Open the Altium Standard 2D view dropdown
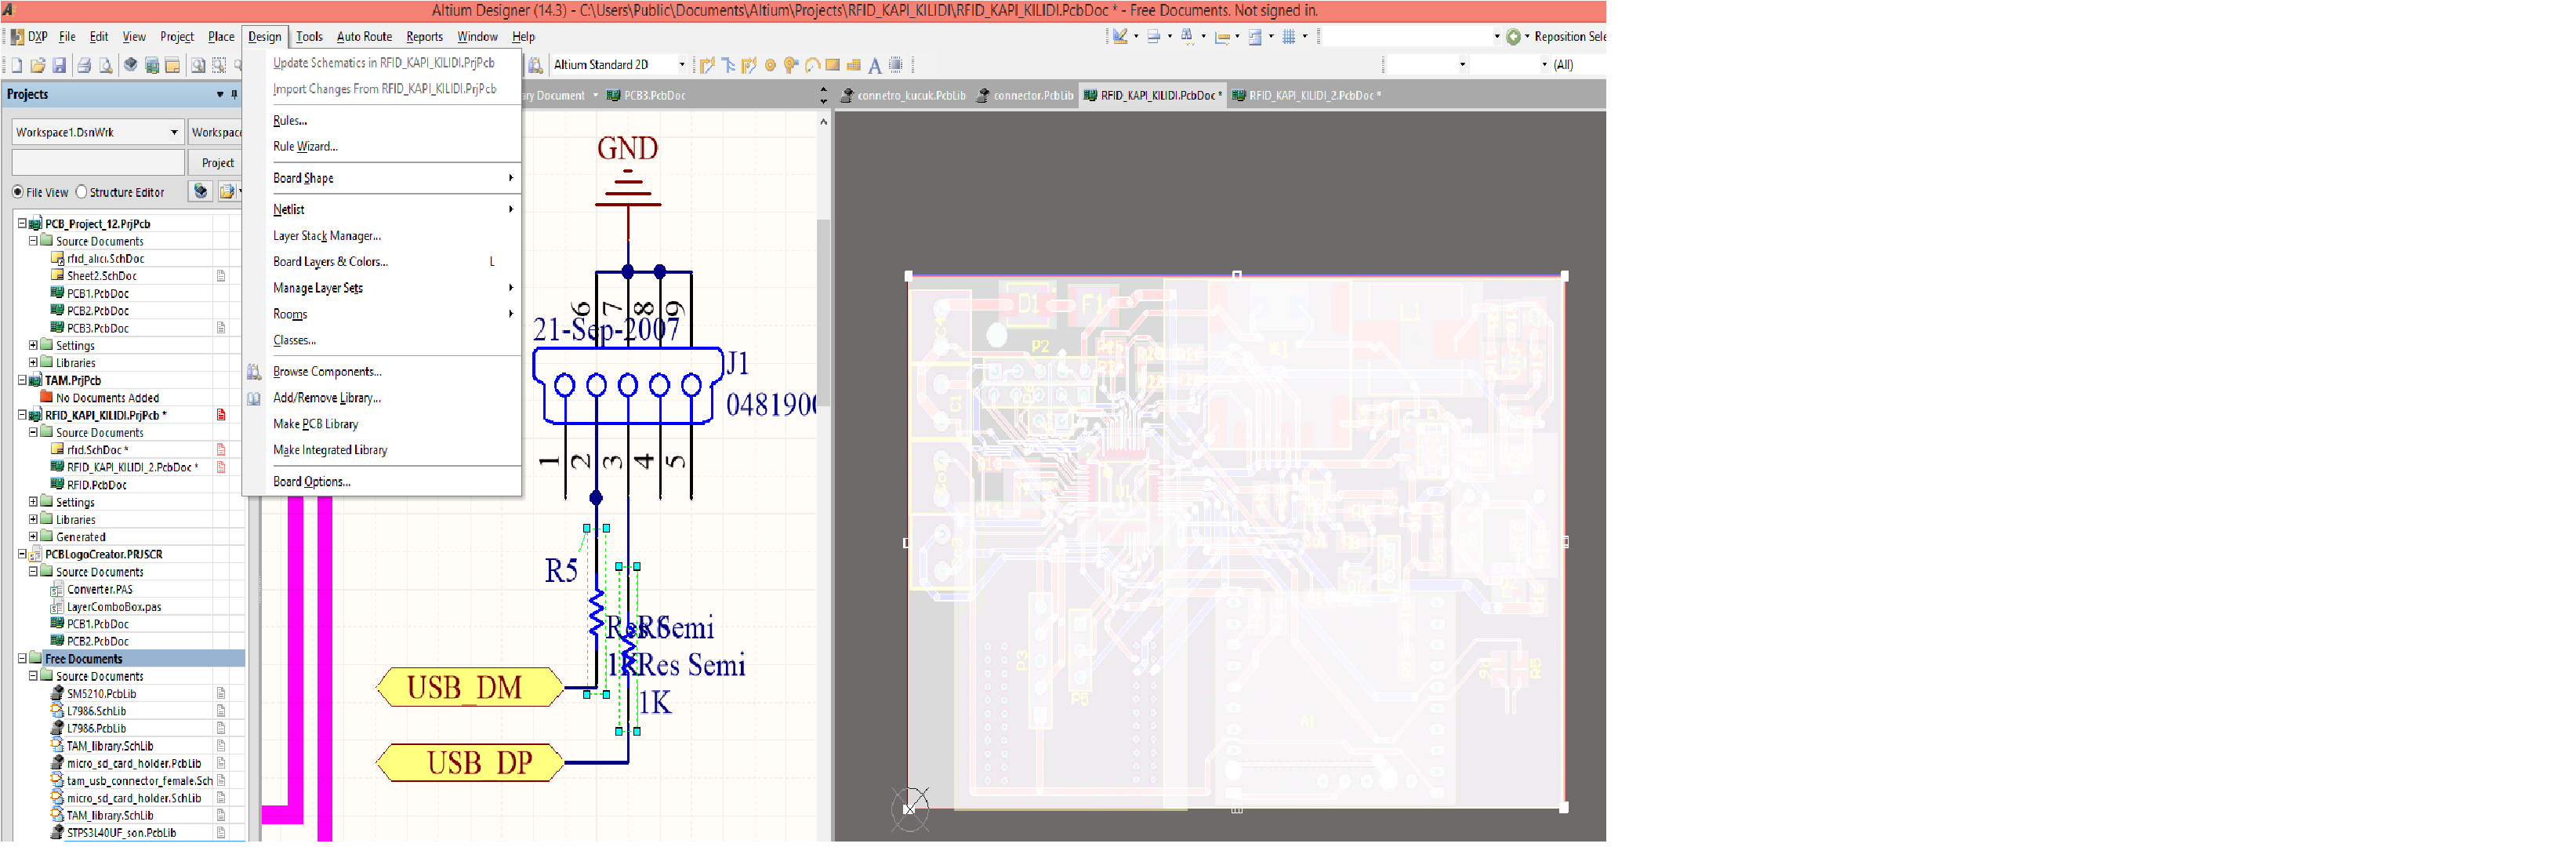This screenshot has width=2576, height=847. coord(682,64)
